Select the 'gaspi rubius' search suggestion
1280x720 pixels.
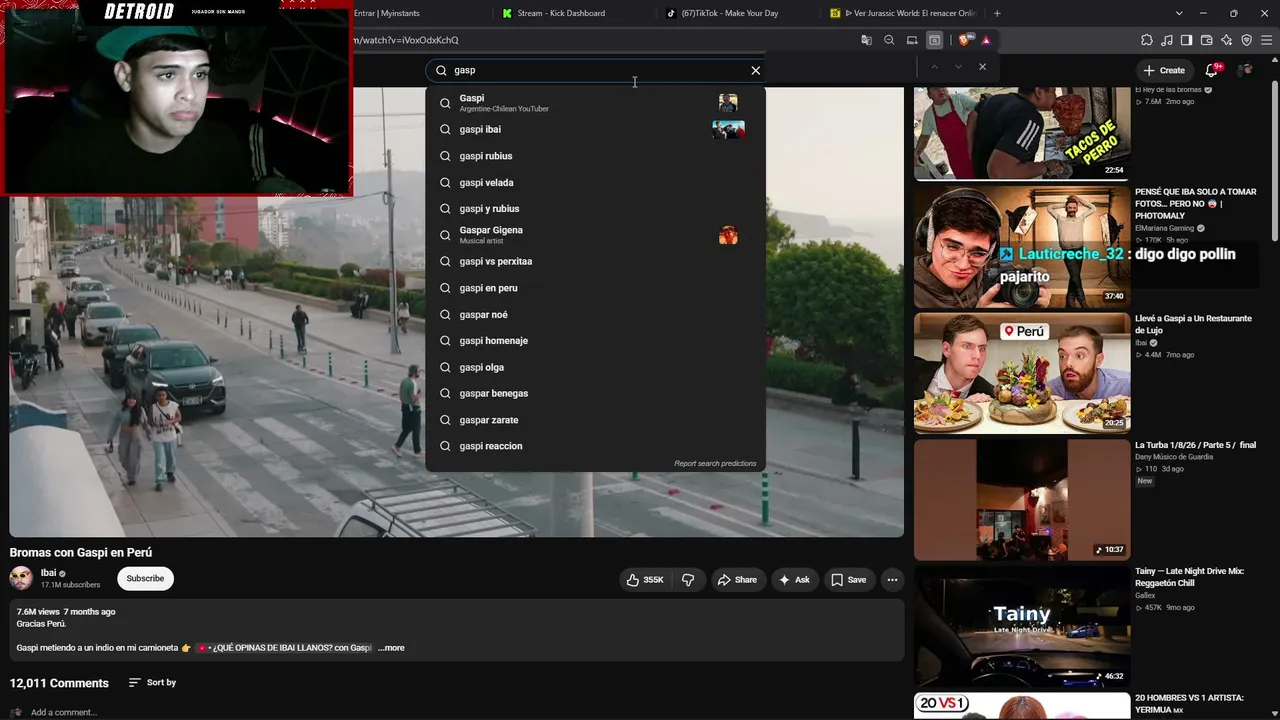pos(595,156)
